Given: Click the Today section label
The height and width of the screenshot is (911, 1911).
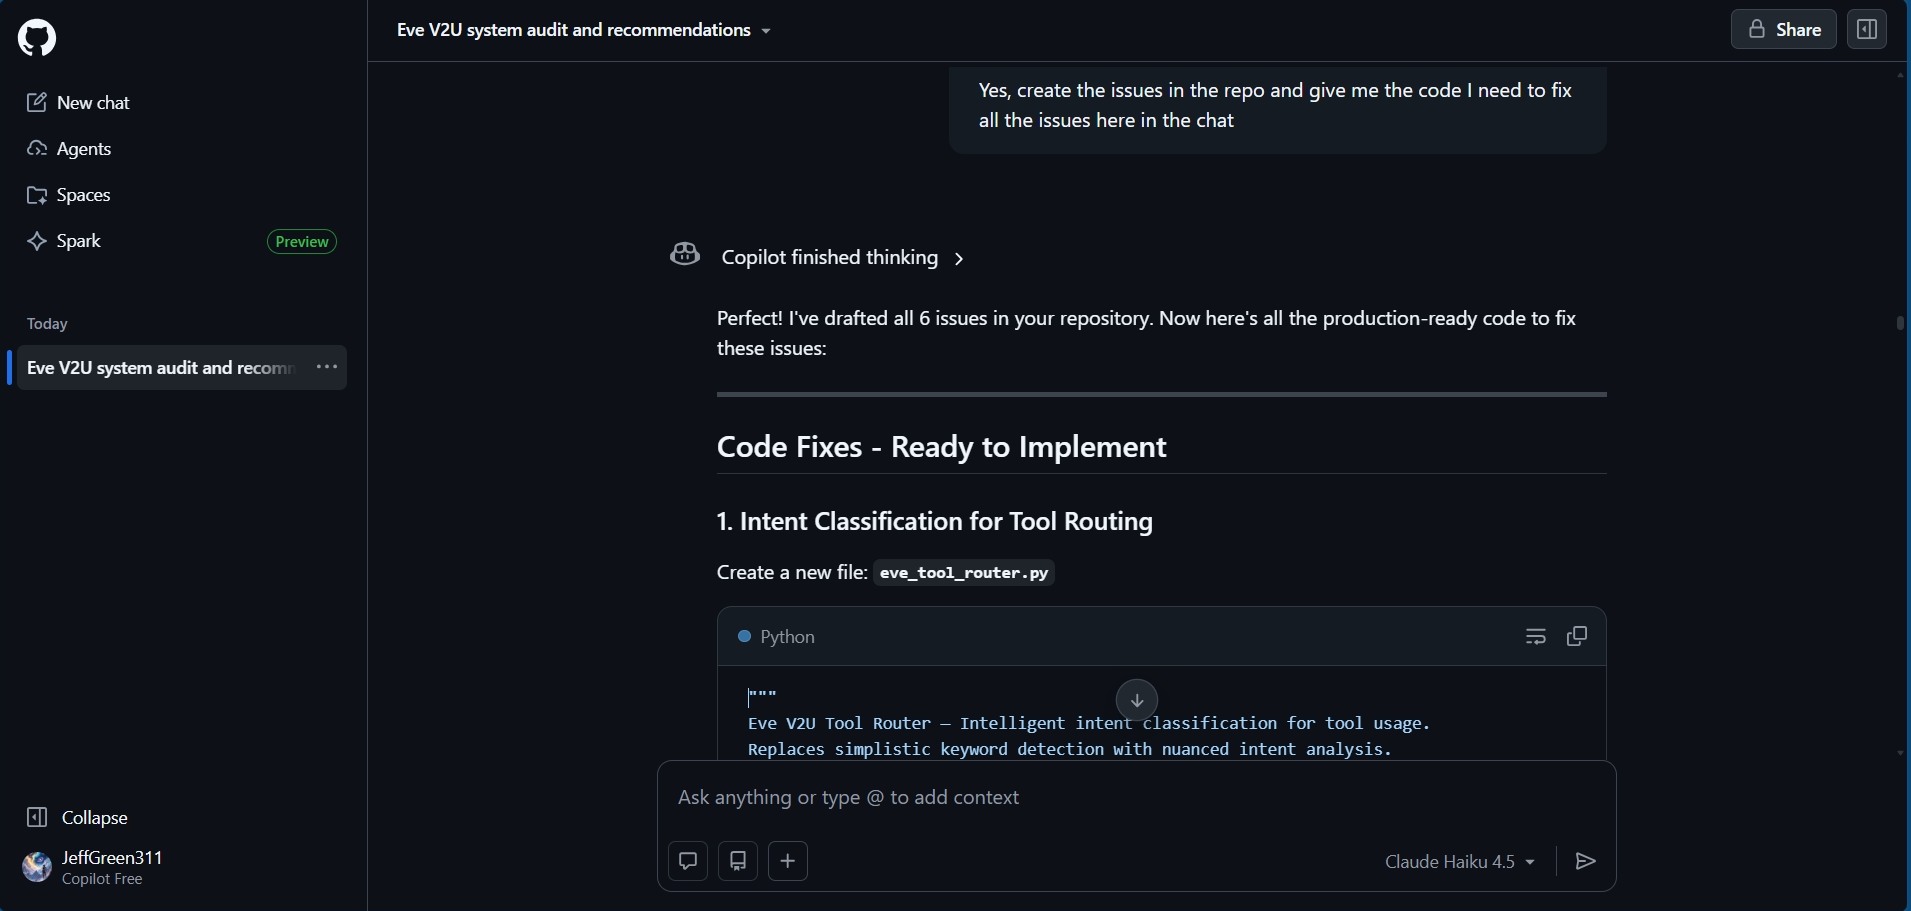Looking at the screenshot, I should 47,324.
